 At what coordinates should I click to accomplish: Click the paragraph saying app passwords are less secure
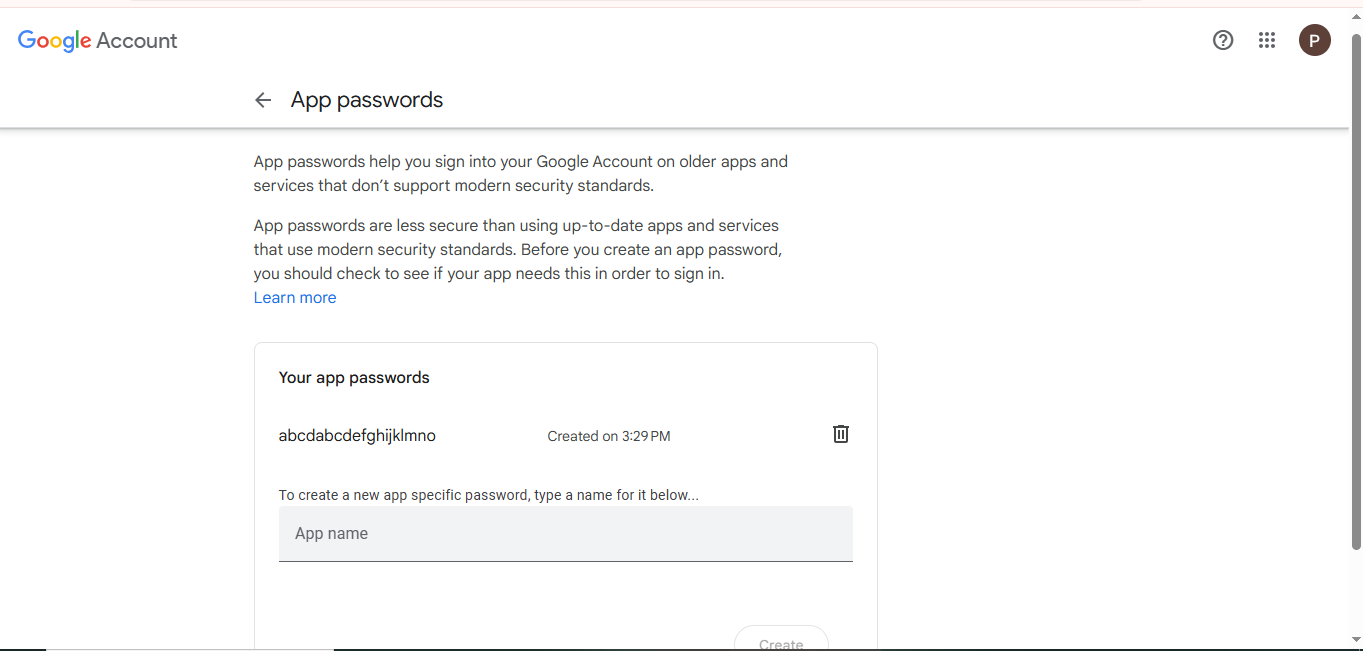pyautogui.click(x=516, y=249)
